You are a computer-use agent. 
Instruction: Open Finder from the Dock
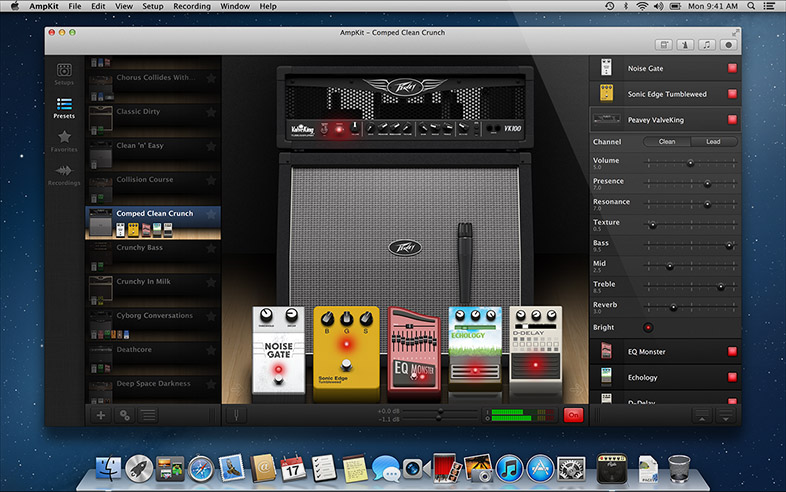[x=108, y=468]
